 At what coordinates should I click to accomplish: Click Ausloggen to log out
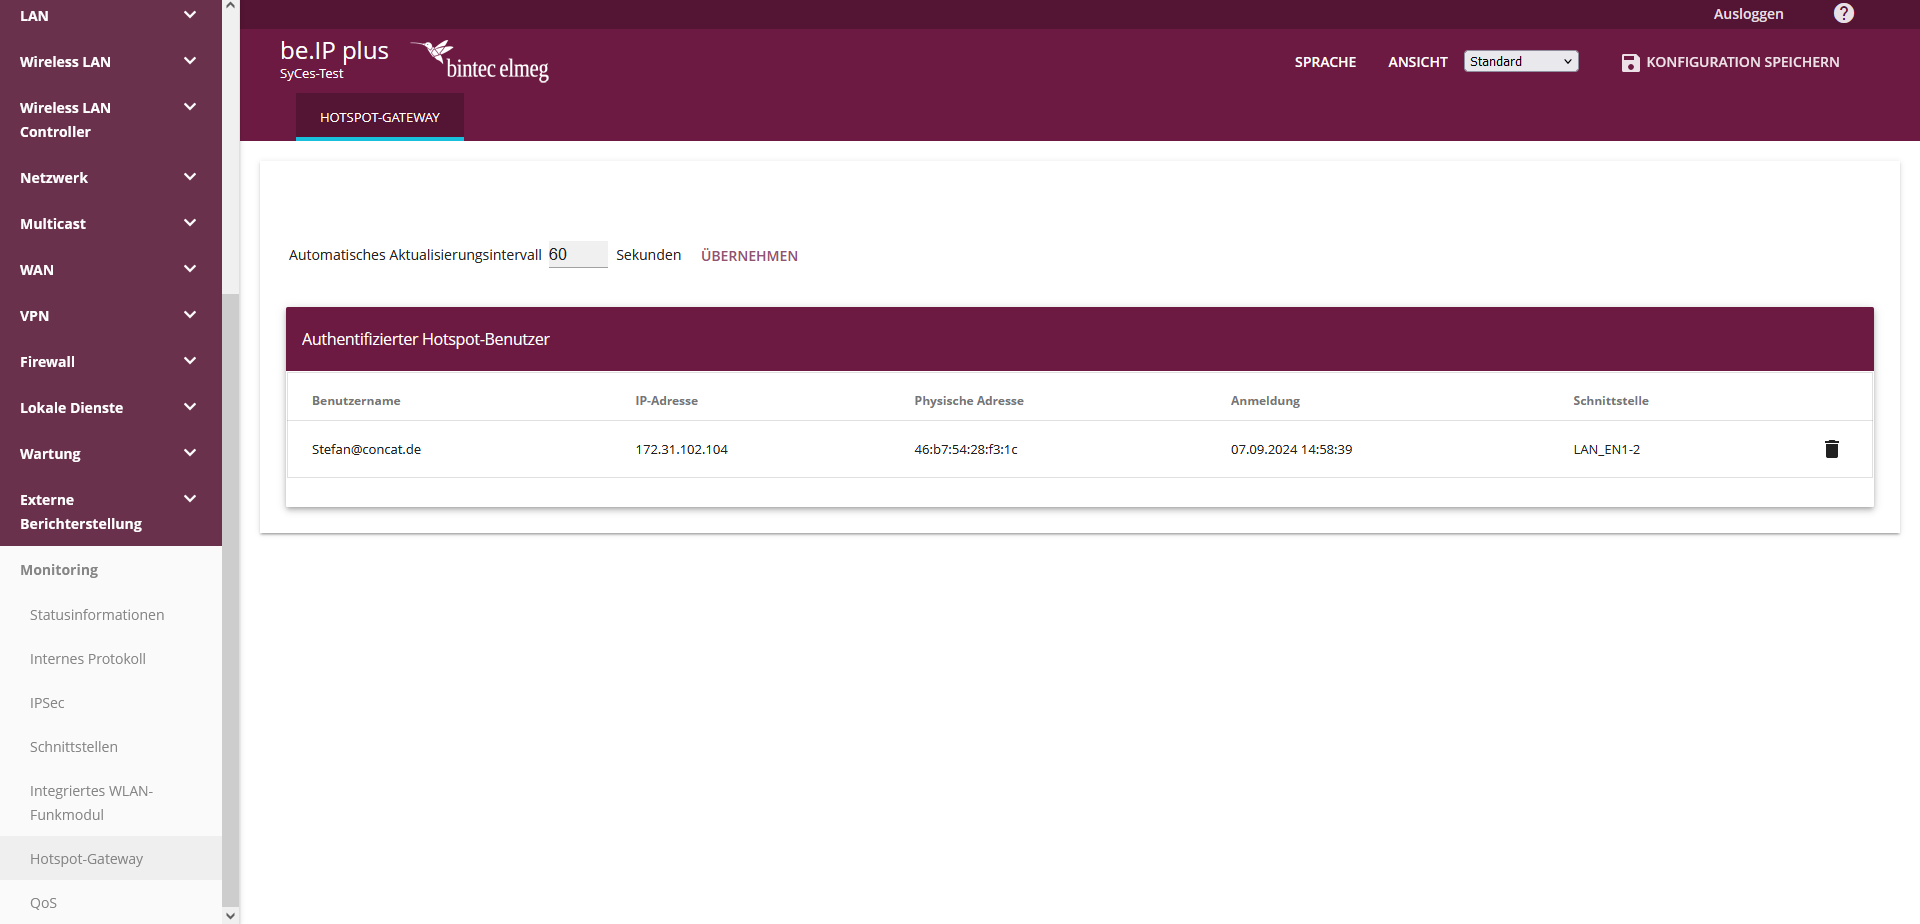coord(1748,14)
